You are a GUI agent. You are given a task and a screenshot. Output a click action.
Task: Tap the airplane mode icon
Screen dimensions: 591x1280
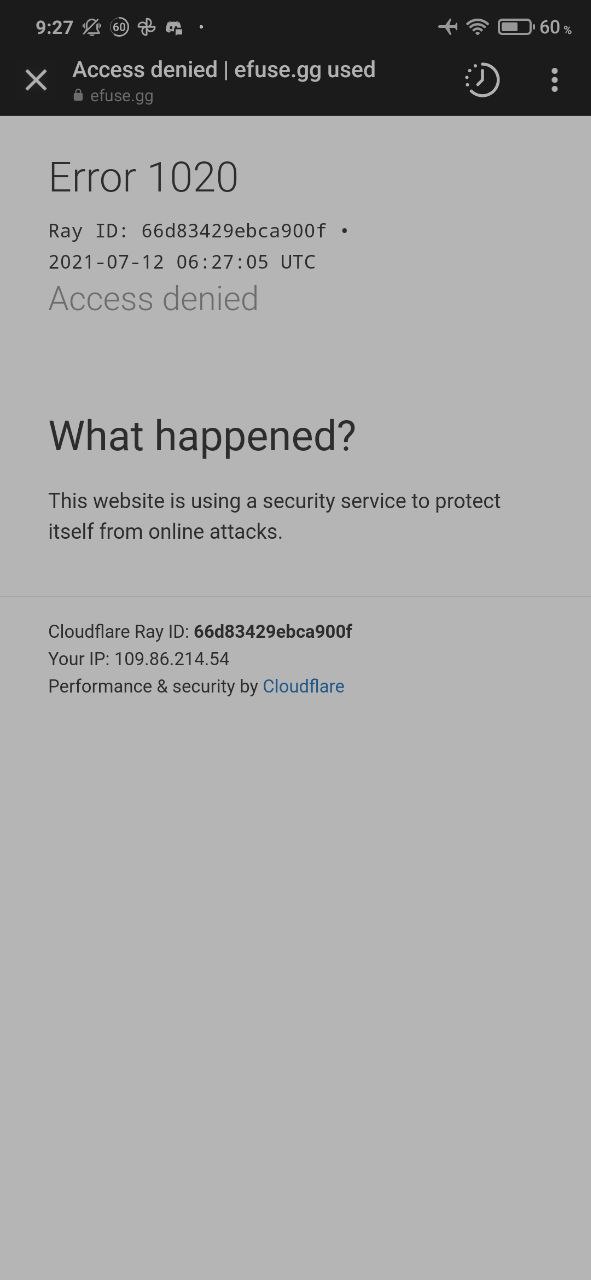click(x=447, y=27)
